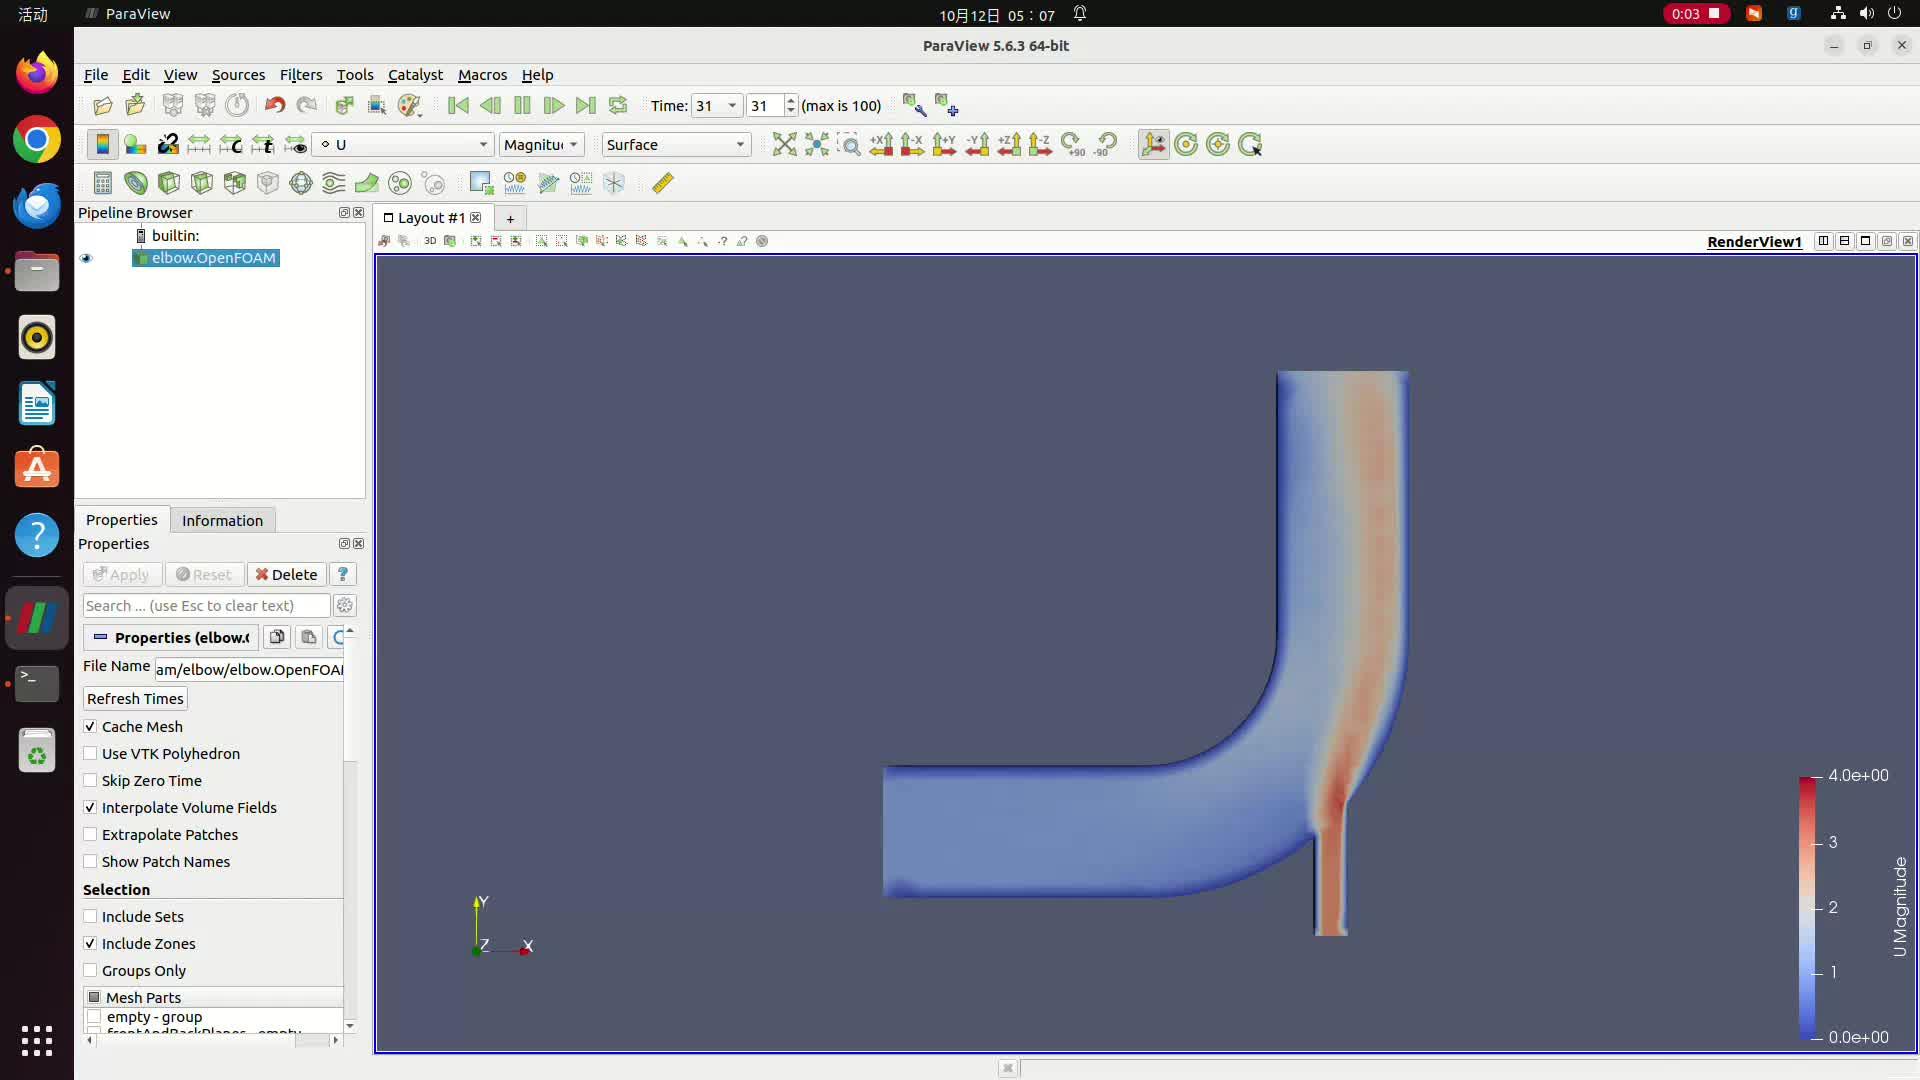Click the Refresh Times button
Viewport: 1920px width, 1080px height.
135,699
